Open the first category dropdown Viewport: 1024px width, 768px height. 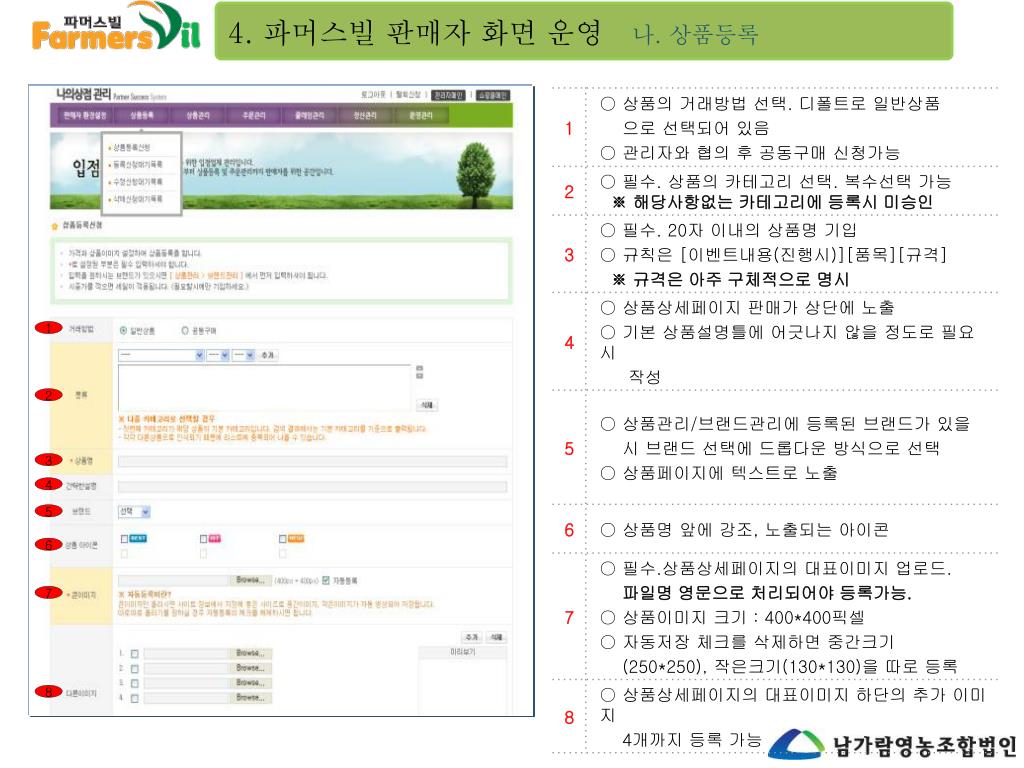coord(161,355)
